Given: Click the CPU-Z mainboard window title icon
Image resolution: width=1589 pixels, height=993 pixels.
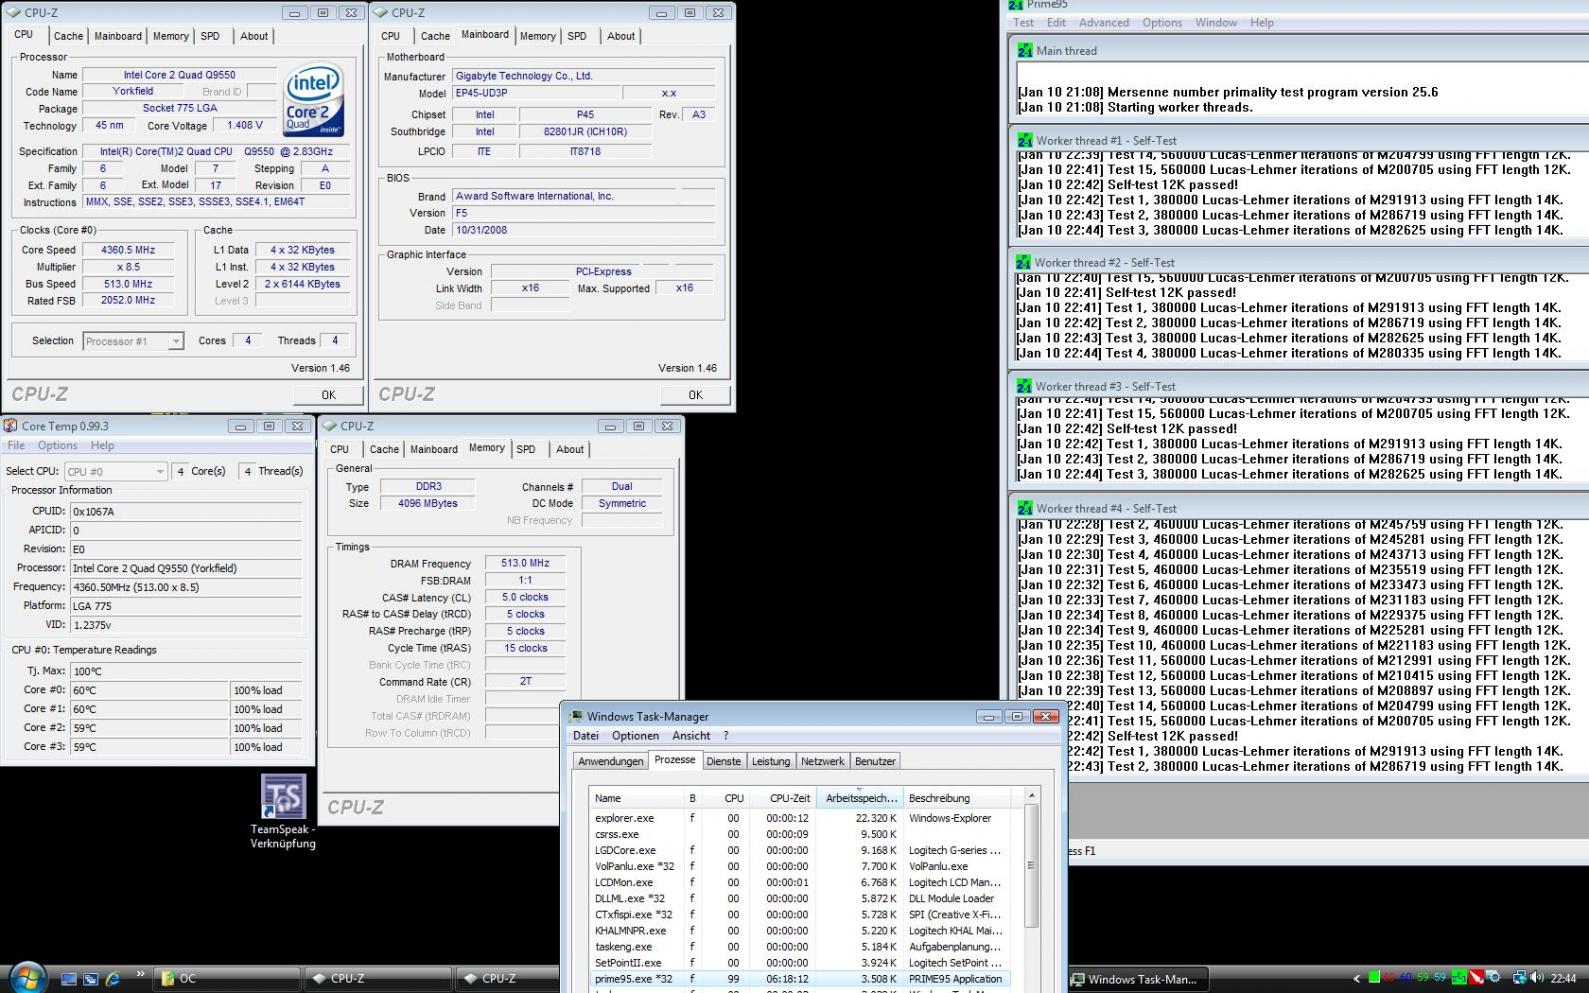Looking at the screenshot, I should coord(381,13).
